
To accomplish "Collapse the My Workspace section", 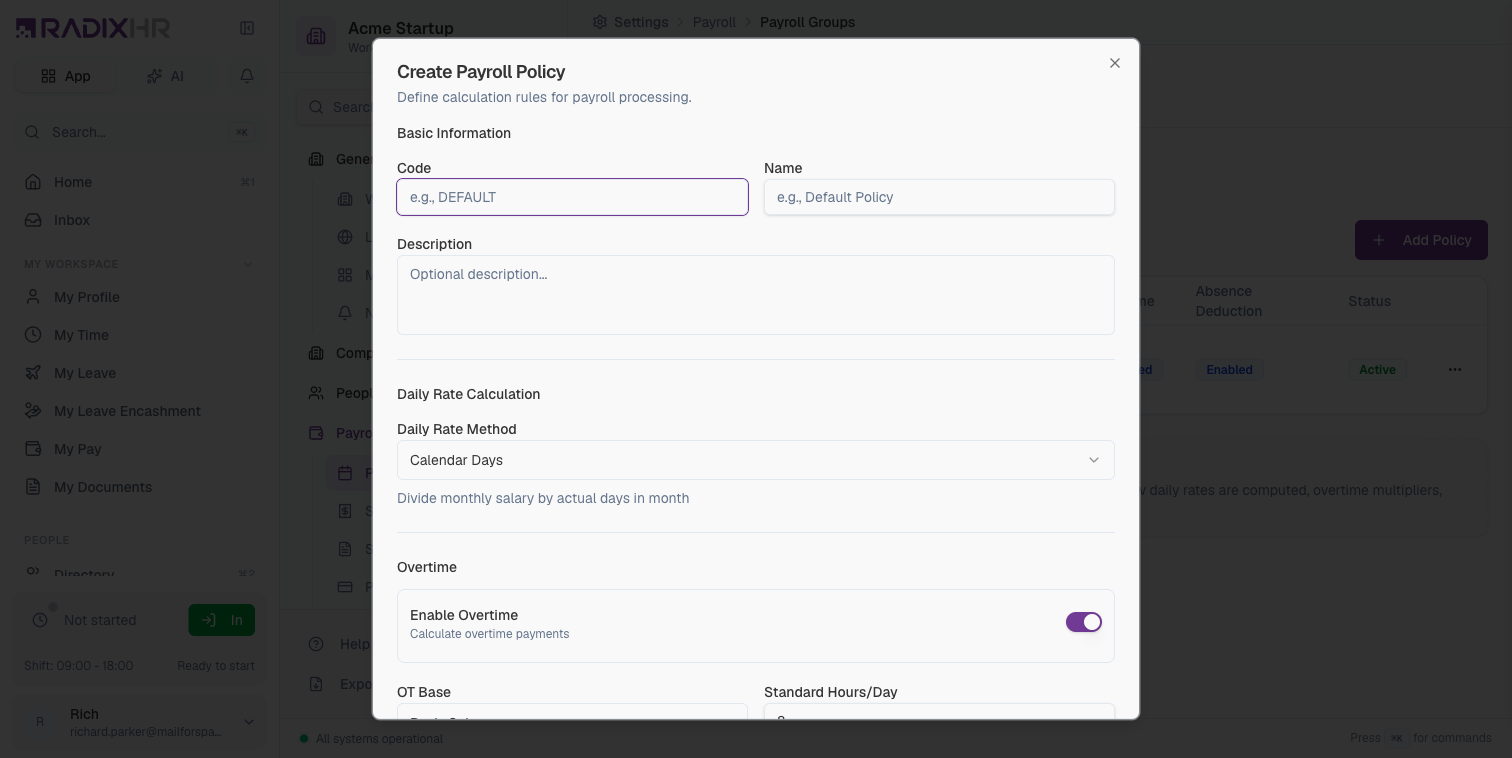I will (249, 264).
